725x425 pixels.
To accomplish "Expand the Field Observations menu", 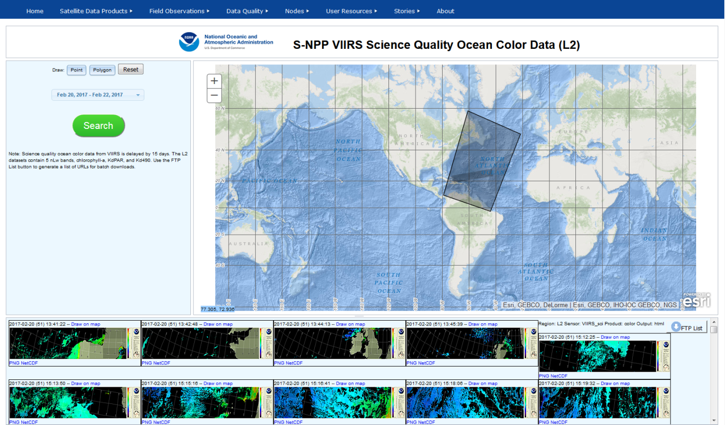I will [x=180, y=11].
